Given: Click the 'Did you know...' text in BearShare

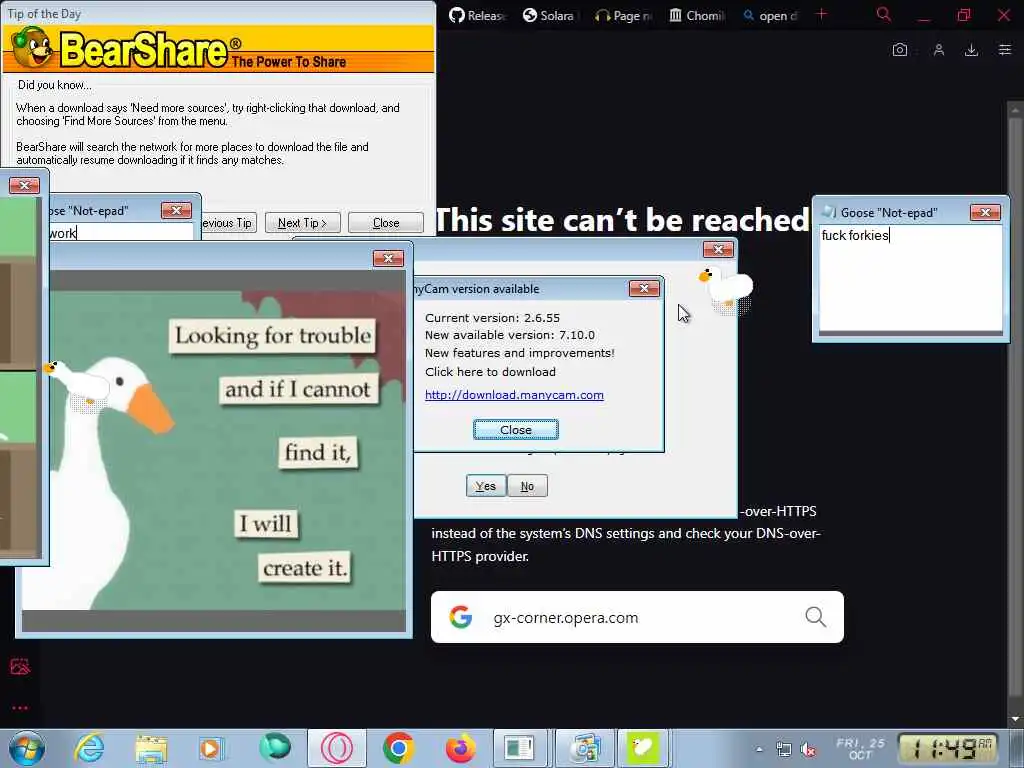Looking at the screenshot, I should (x=55, y=85).
